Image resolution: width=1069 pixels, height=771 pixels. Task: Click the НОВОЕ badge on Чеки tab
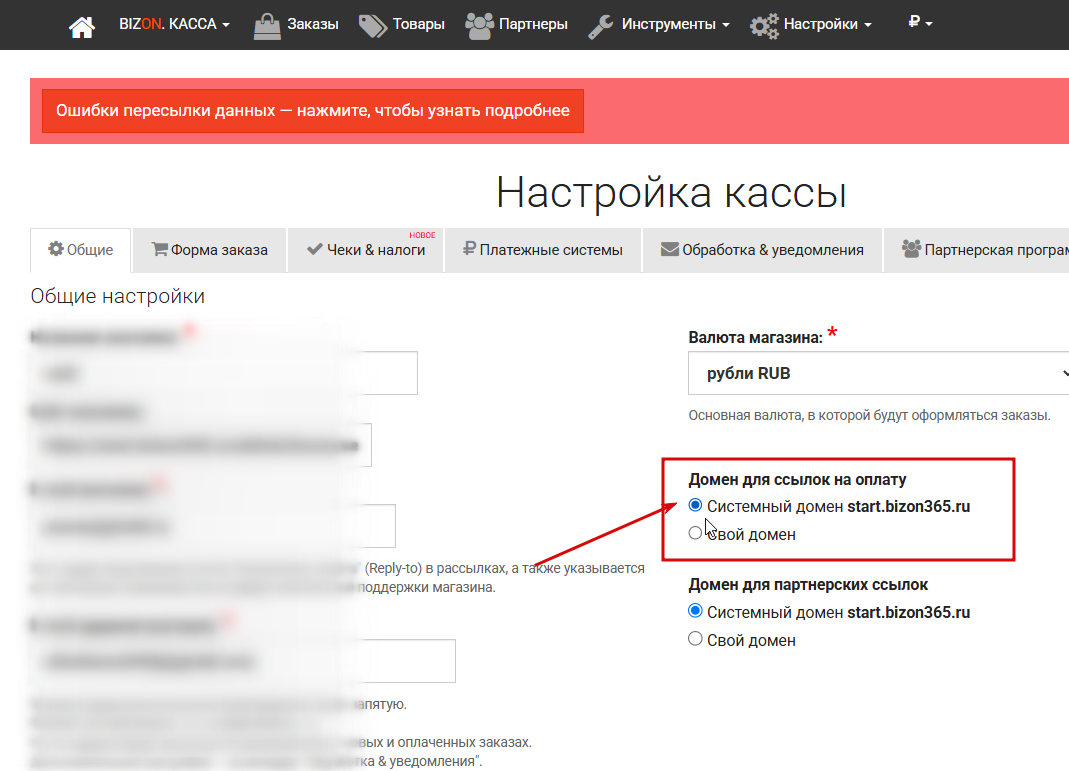click(422, 235)
